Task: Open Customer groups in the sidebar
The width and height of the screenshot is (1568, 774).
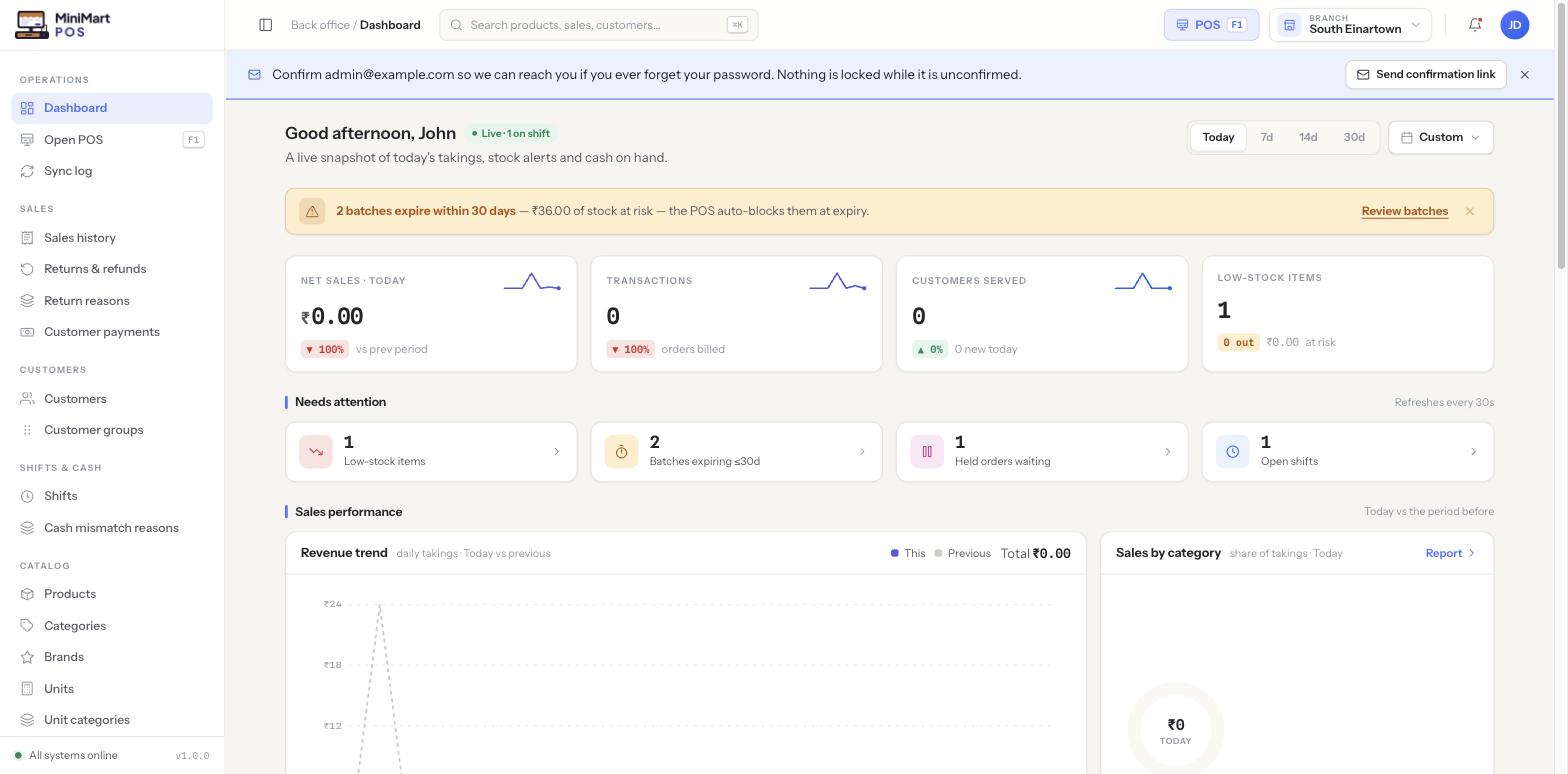Action: tap(112, 430)
